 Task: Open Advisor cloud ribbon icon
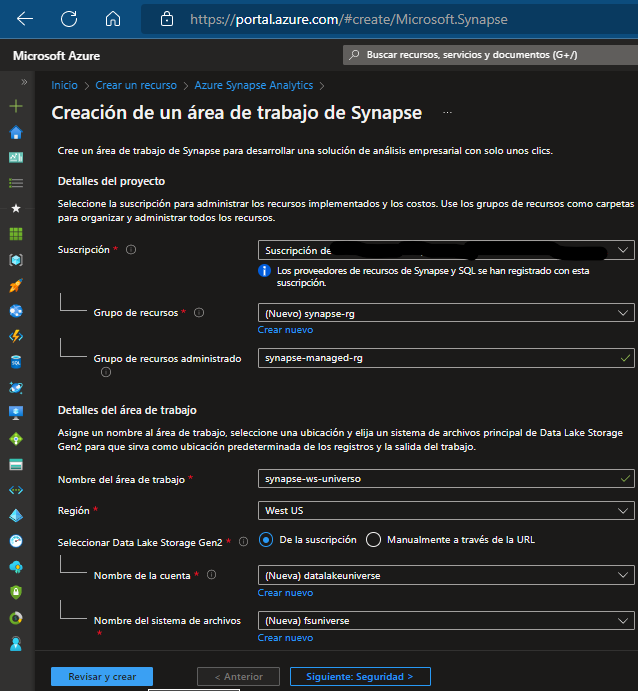coord(16,567)
